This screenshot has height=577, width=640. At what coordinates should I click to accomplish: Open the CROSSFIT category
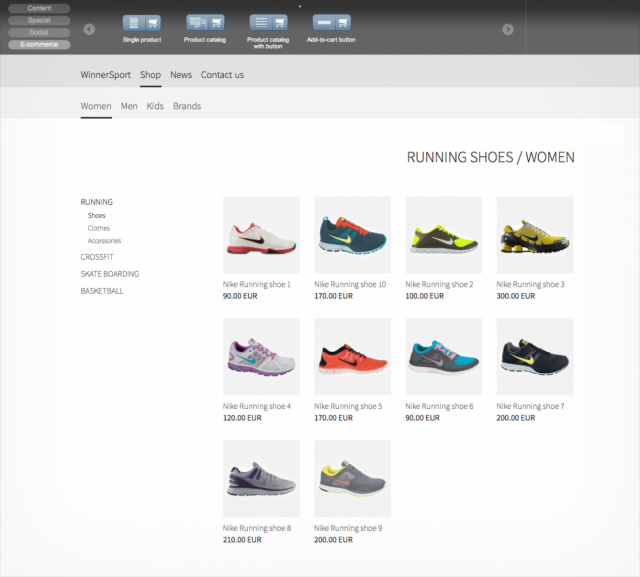97,257
